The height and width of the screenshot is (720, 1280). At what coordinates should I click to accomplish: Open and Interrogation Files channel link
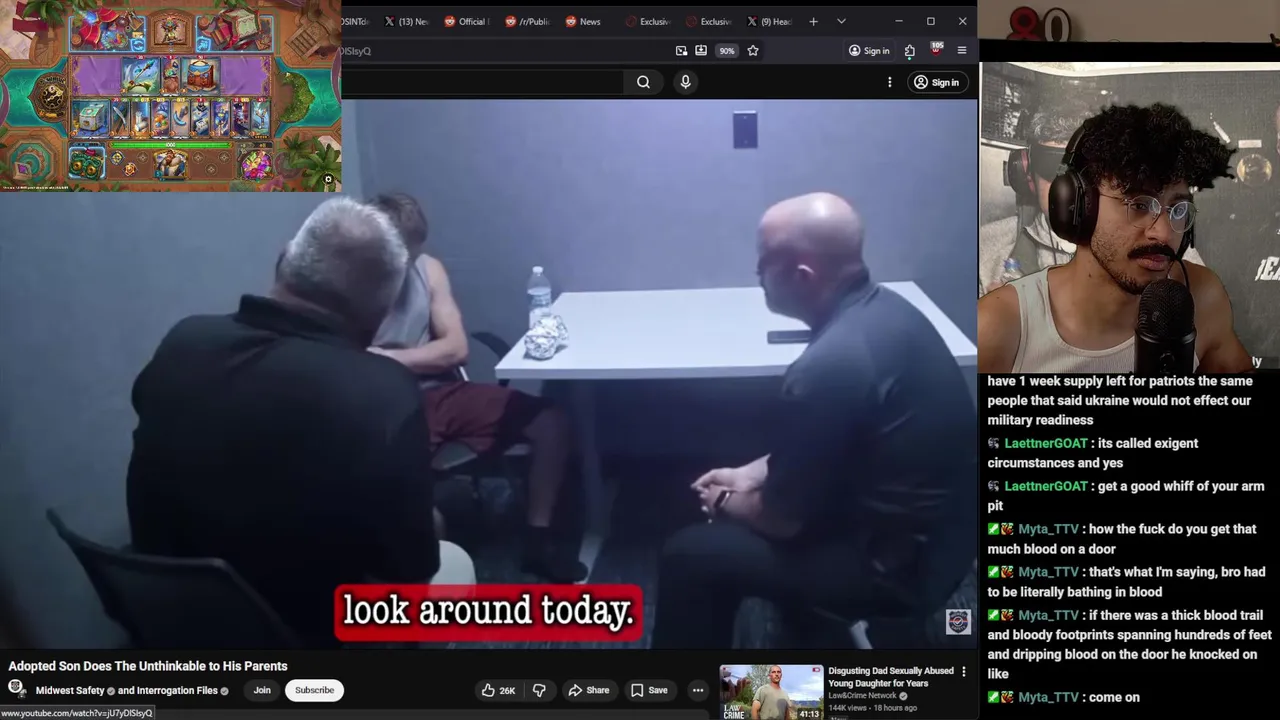pos(167,690)
